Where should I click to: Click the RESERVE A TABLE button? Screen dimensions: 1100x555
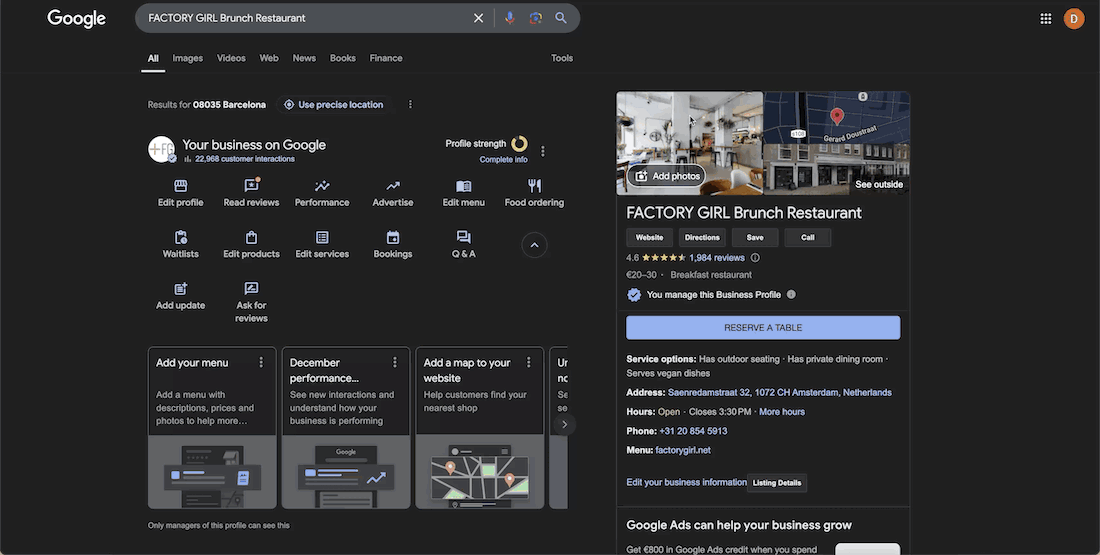[x=763, y=328]
